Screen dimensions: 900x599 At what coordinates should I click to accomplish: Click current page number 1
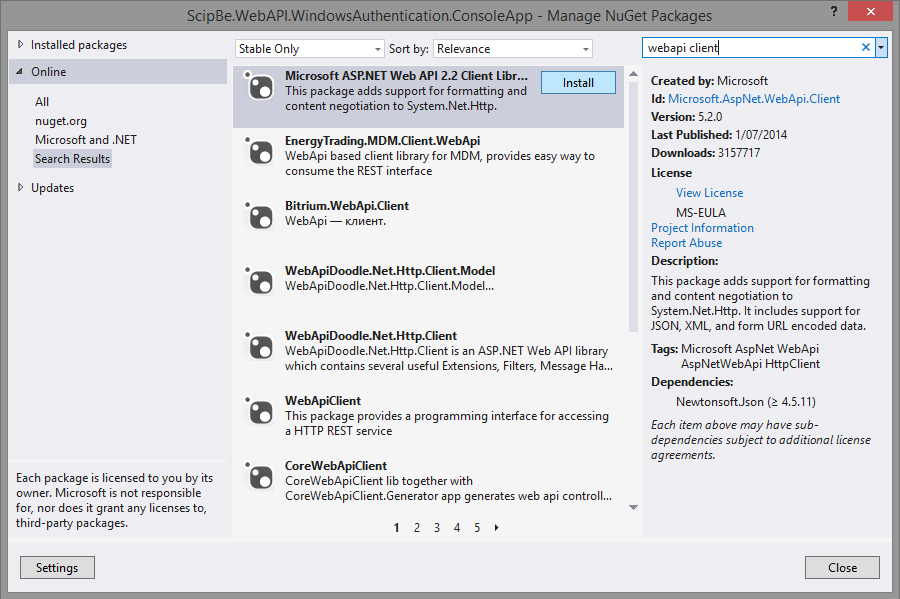(396, 527)
